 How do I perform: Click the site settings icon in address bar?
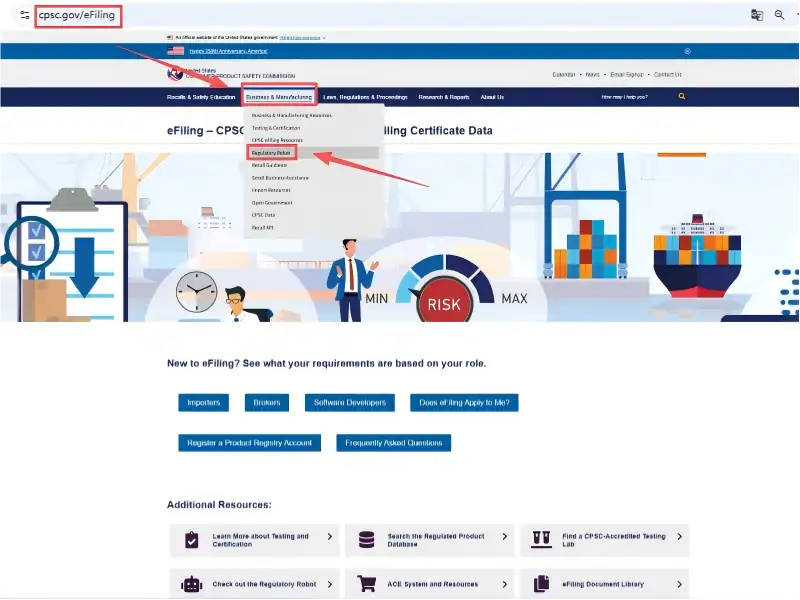click(x=24, y=15)
